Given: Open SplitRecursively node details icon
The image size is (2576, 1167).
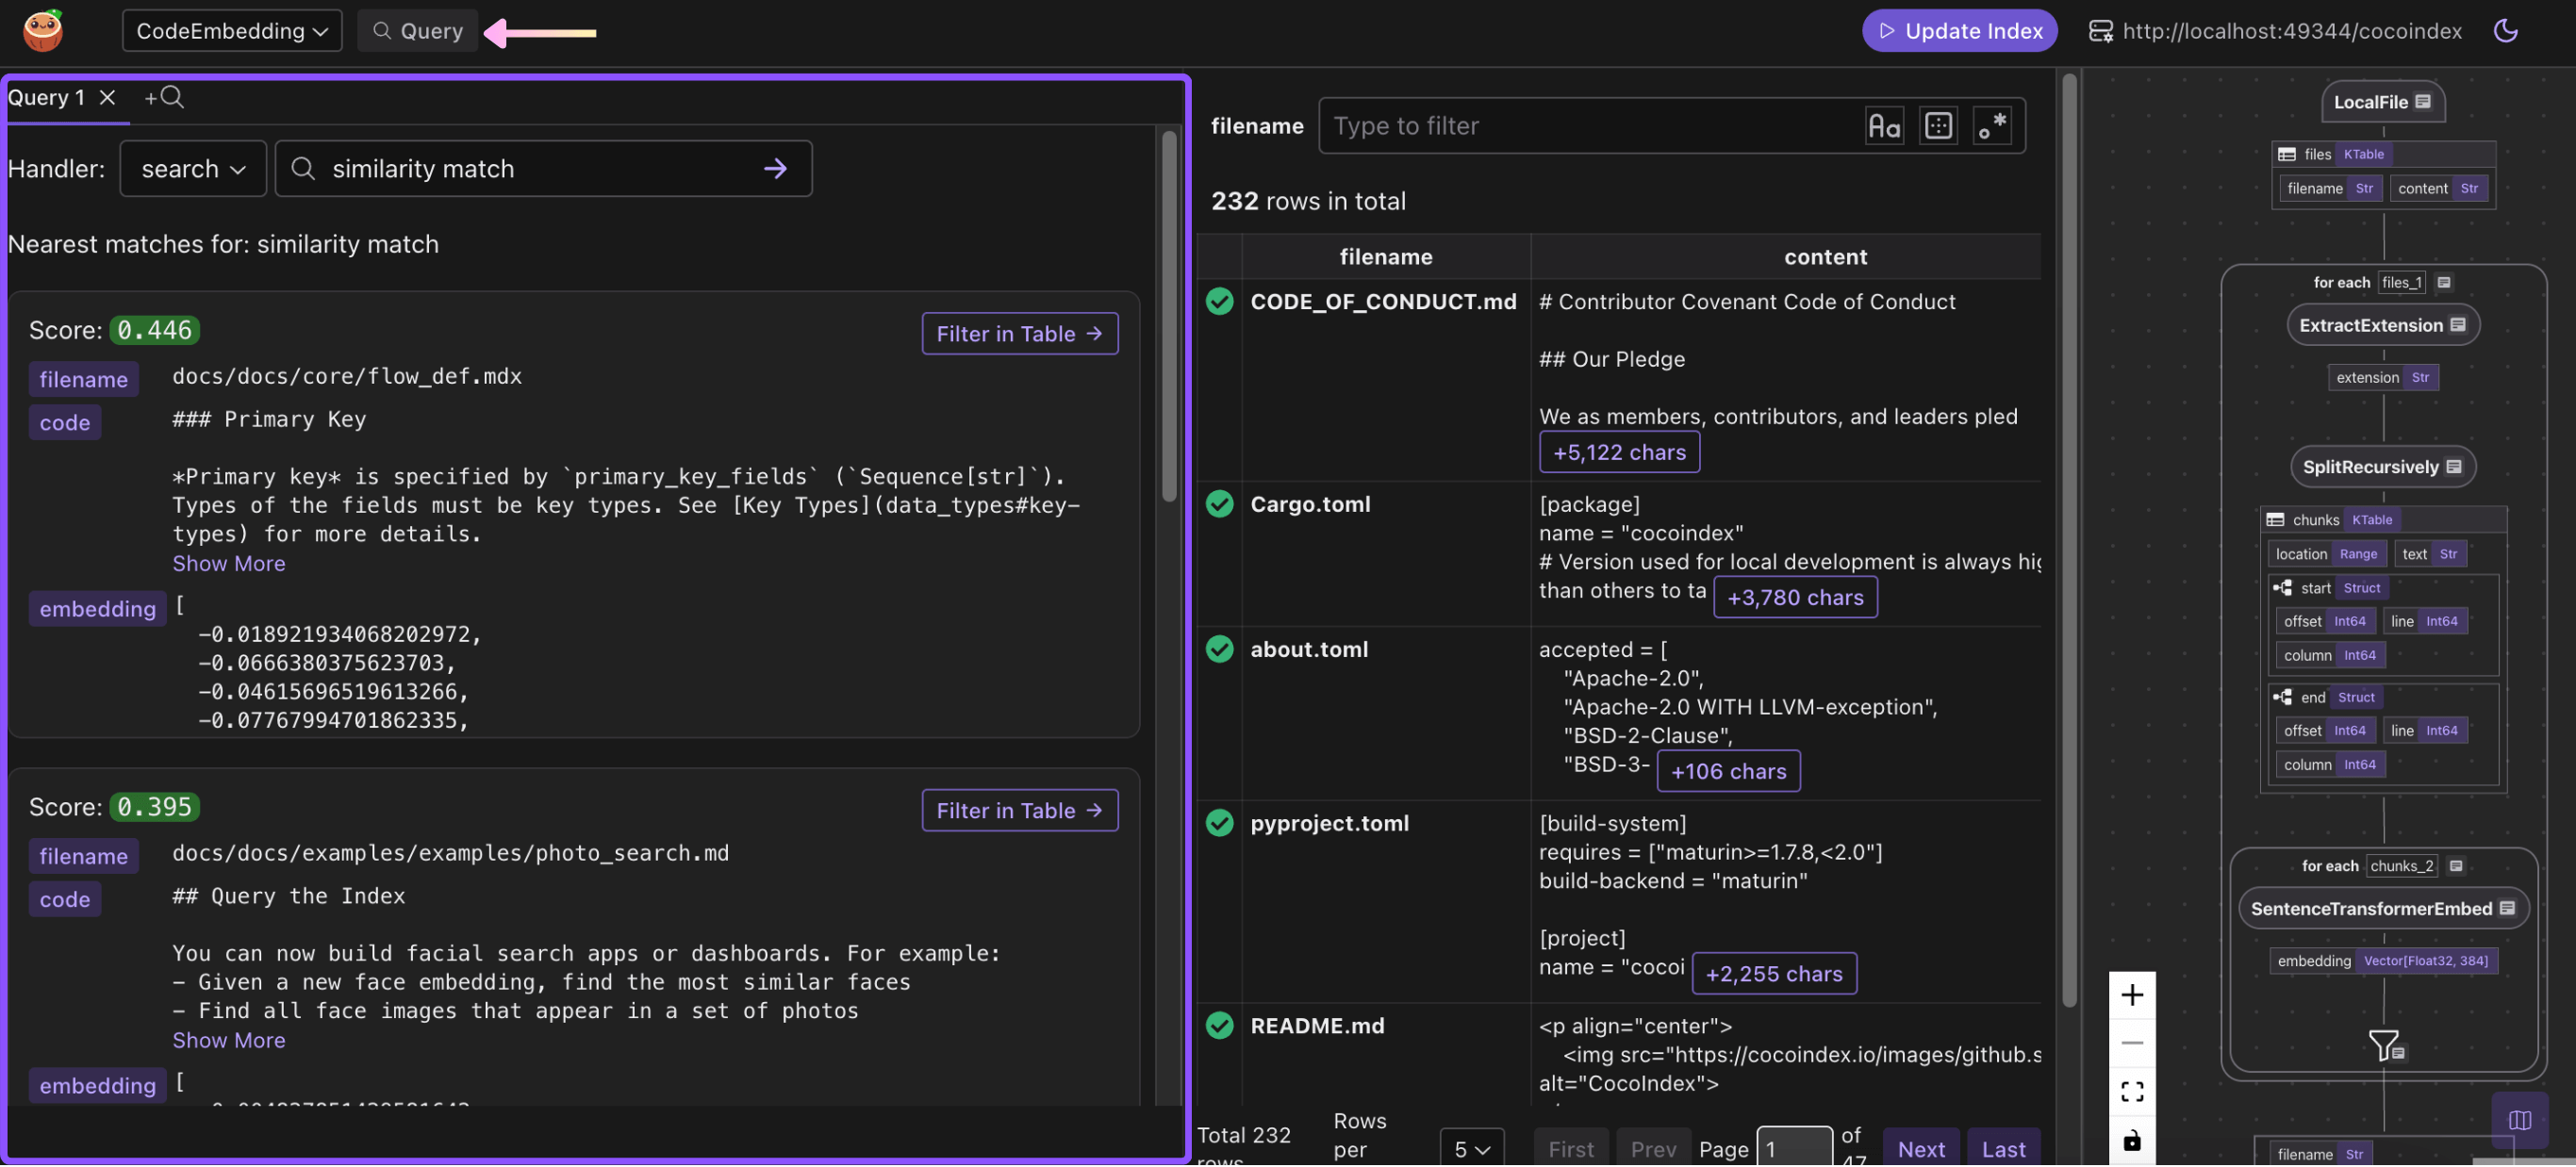Looking at the screenshot, I should point(2453,467).
